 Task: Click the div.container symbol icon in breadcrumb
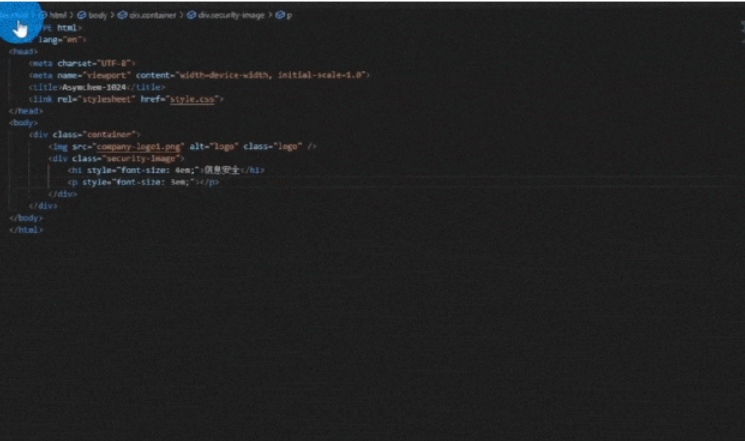click(122, 16)
